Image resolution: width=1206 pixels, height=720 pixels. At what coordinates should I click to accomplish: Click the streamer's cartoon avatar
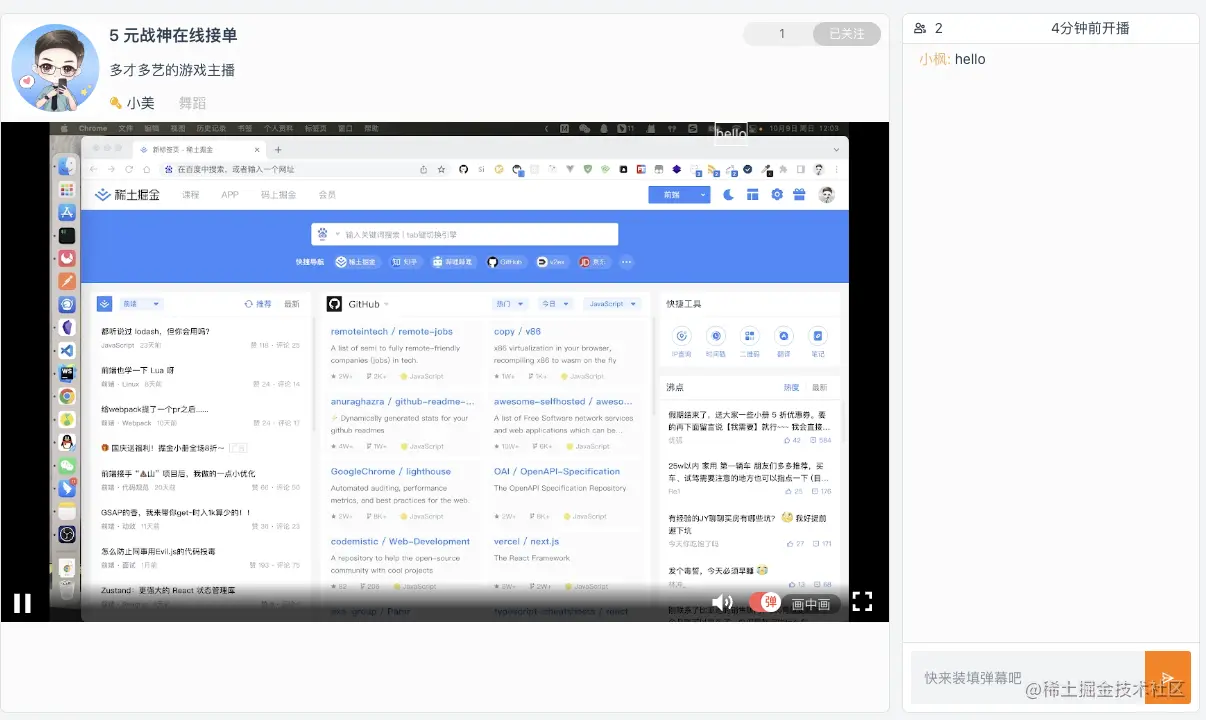[55, 68]
